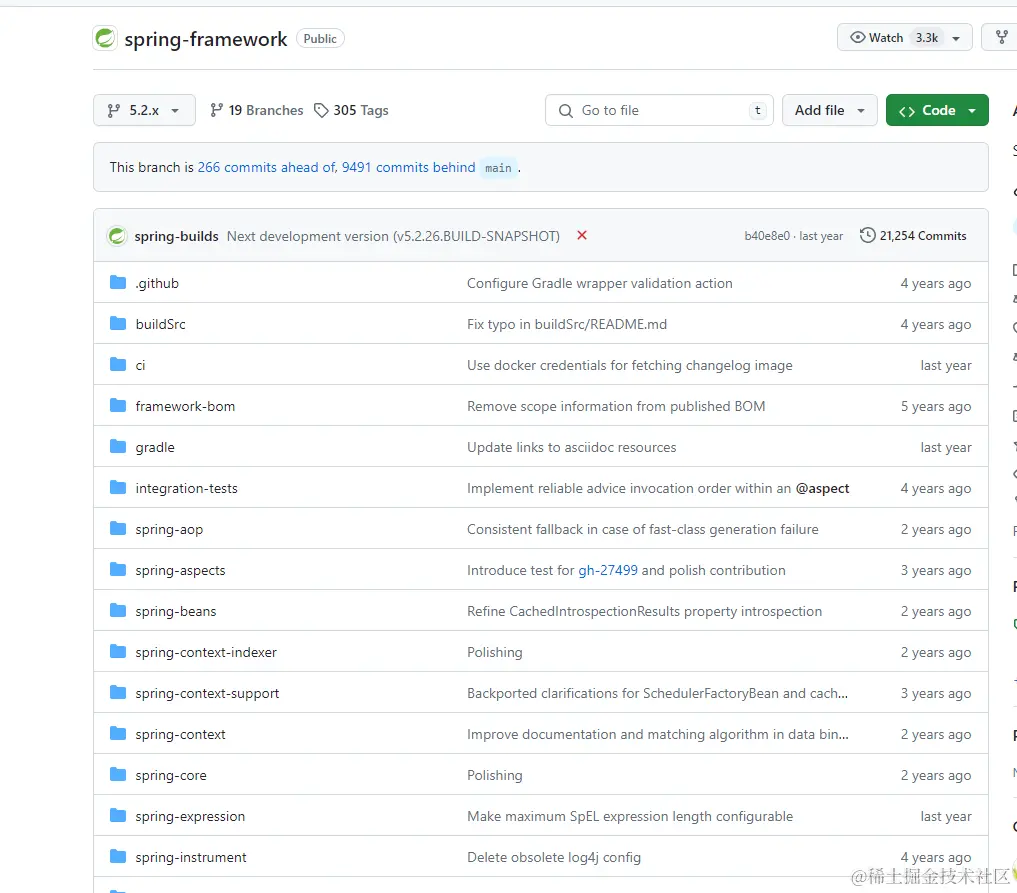Open the spring-aop folder
The height and width of the screenshot is (893, 1017).
169,529
